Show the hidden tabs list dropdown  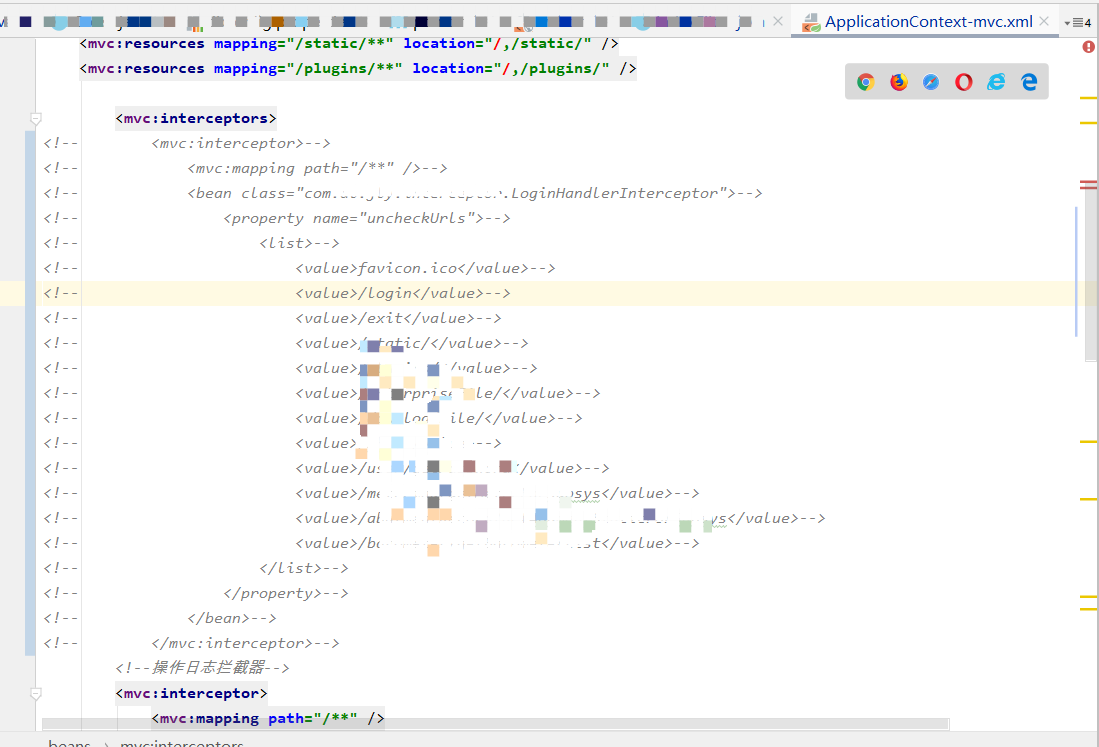1078,22
